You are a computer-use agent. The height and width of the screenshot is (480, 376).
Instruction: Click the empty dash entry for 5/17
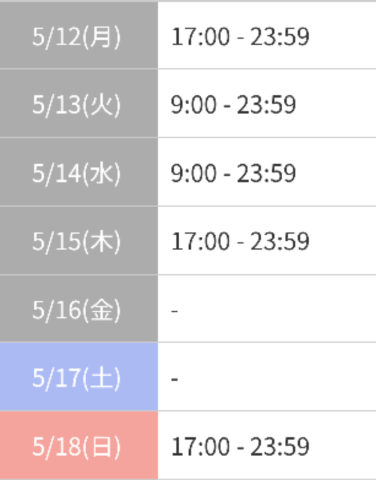175,379
